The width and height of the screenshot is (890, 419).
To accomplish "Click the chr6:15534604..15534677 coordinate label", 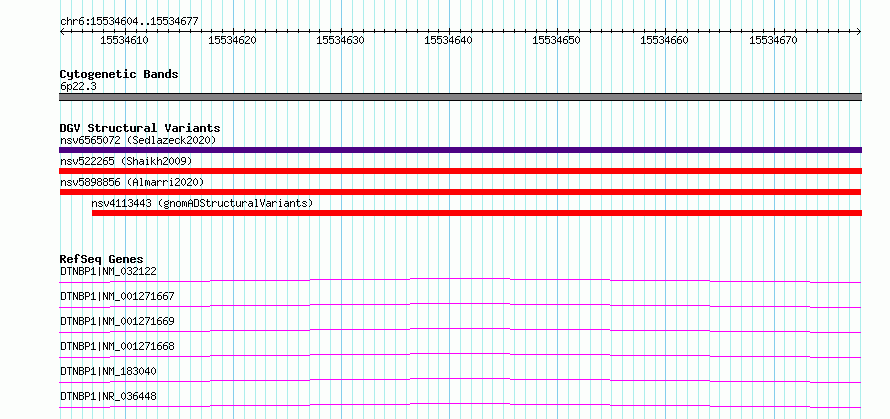I will (129, 22).
